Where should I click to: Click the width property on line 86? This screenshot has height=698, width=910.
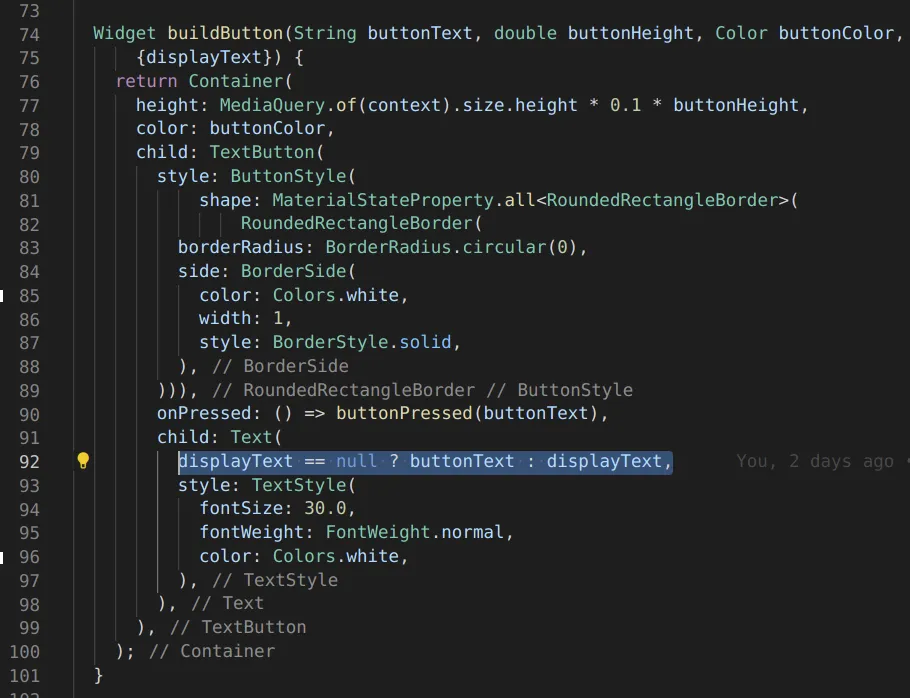point(225,318)
